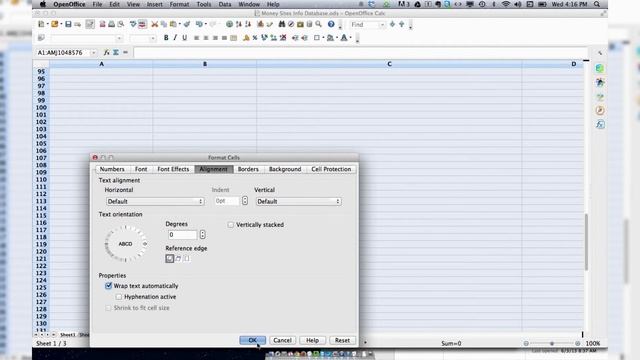
Task: Click the Underline formatting icon
Action: pyautogui.click(x=184, y=38)
